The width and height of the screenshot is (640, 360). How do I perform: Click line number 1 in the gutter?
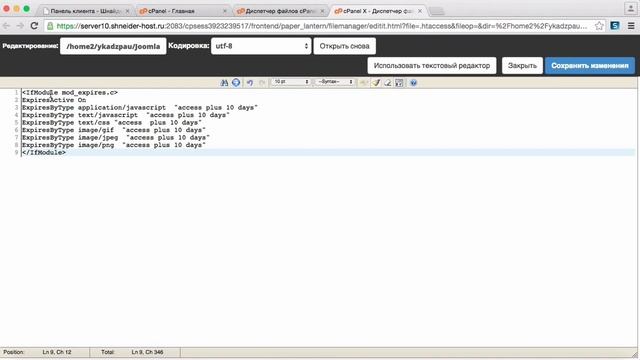coord(16,93)
